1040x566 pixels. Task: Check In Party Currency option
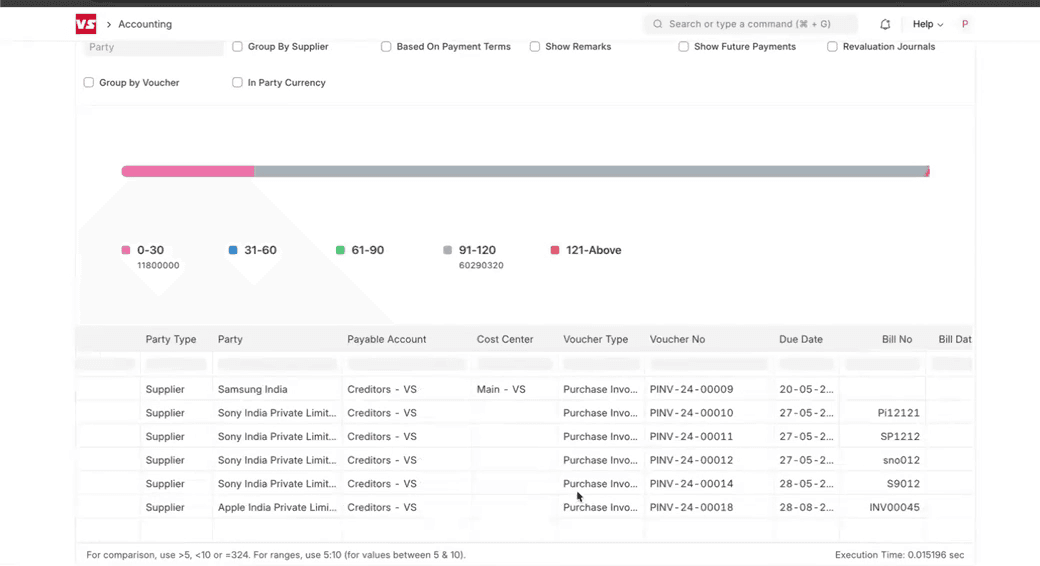[237, 82]
